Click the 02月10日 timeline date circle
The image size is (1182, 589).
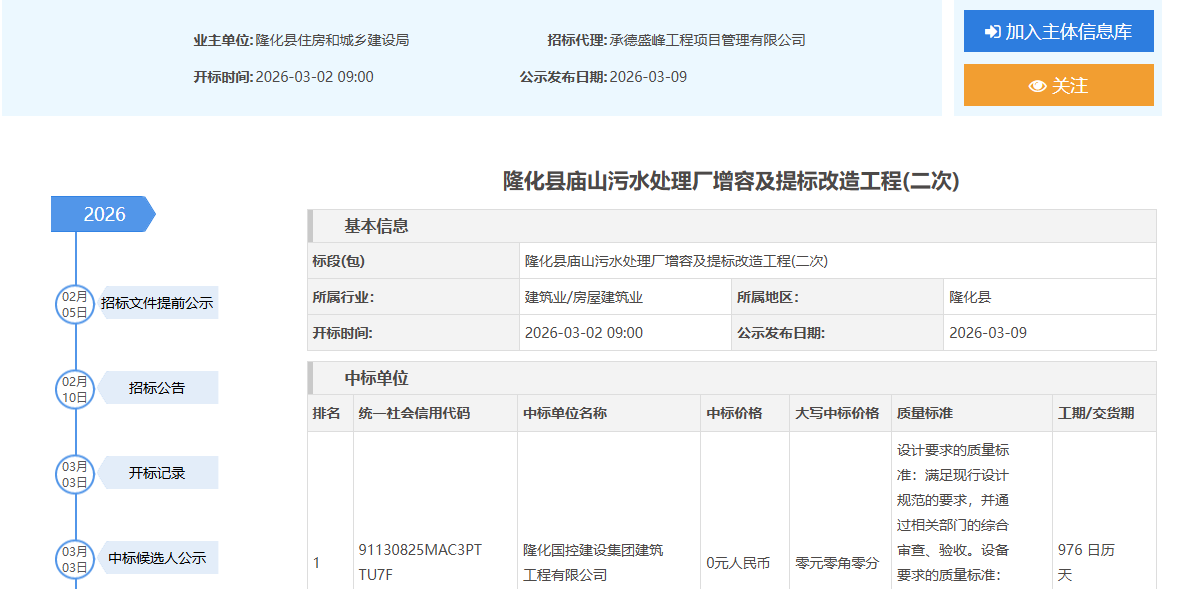coord(75,389)
